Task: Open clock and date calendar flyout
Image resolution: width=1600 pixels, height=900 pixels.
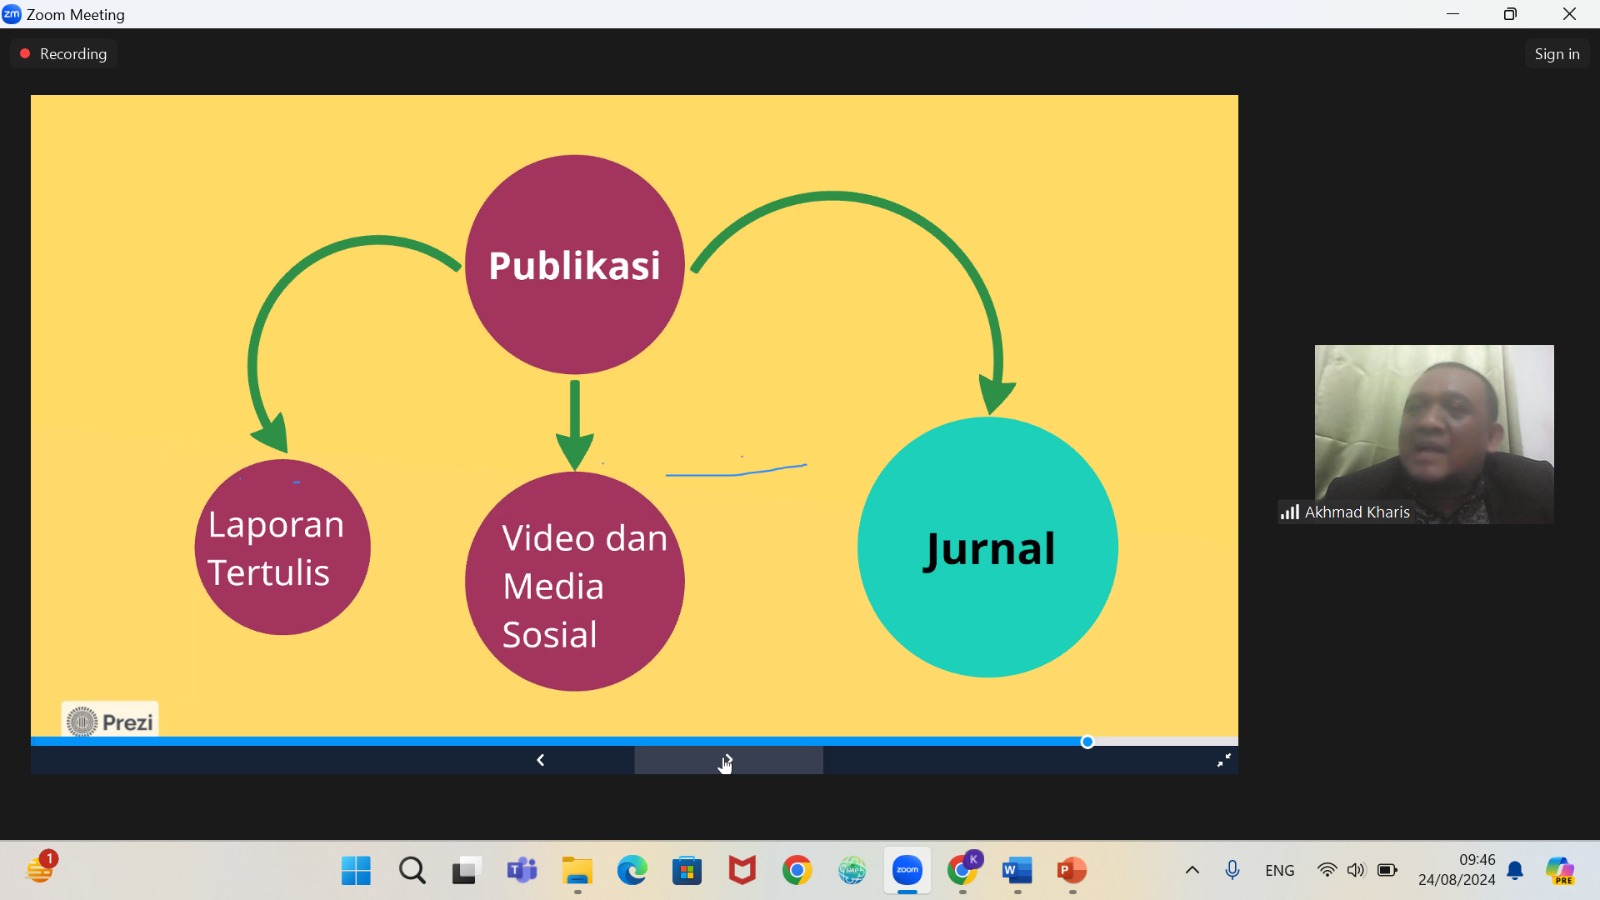Action: coord(1456,870)
